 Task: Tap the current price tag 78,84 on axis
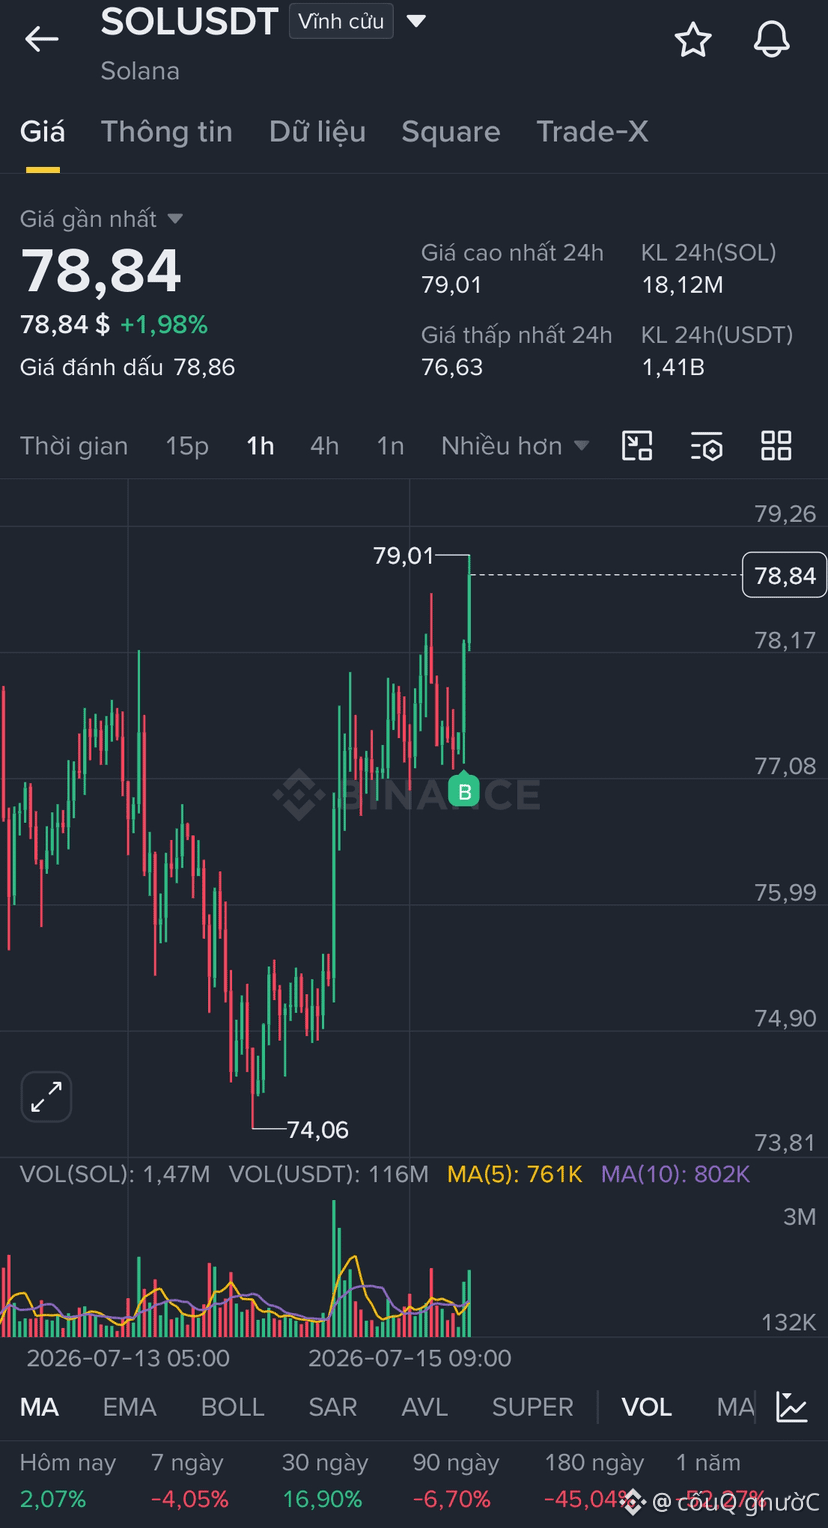point(784,575)
